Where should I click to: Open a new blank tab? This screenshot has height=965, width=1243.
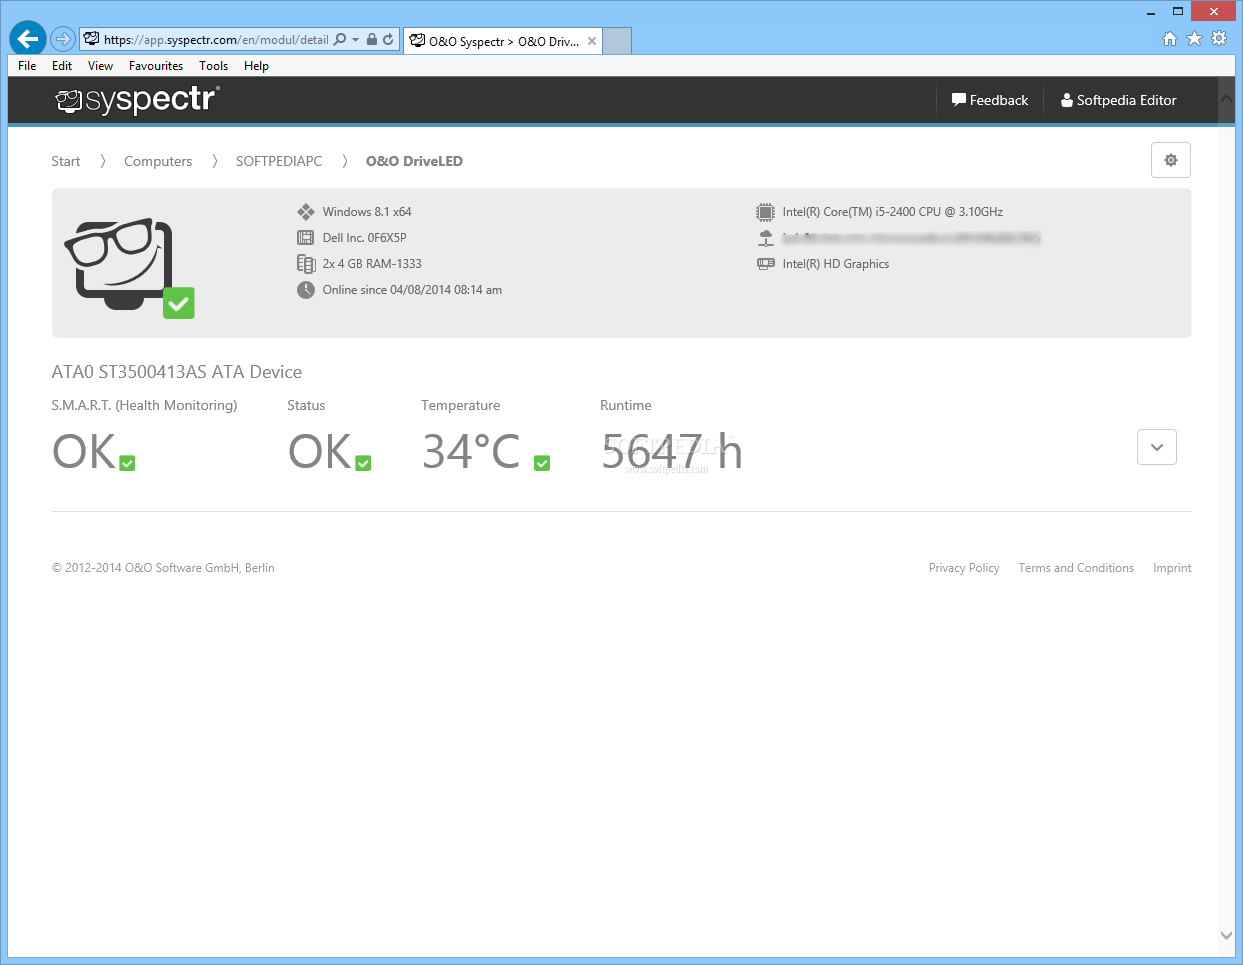[x=617, y=41]
